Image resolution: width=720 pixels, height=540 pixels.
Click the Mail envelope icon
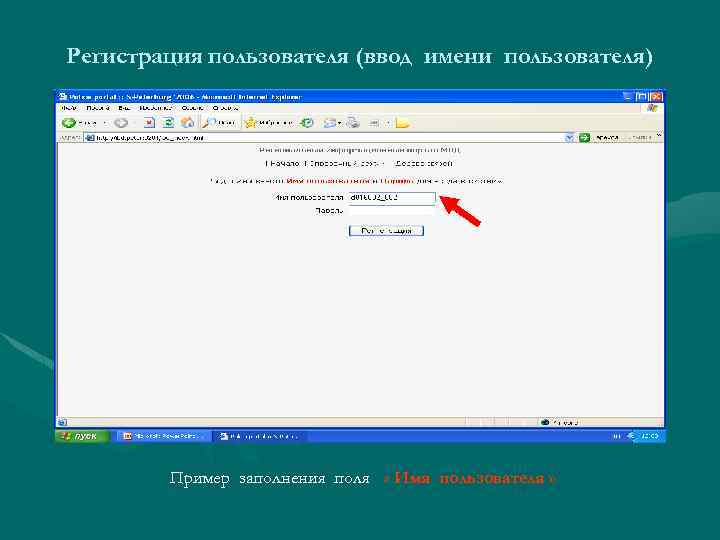(329, 123)
